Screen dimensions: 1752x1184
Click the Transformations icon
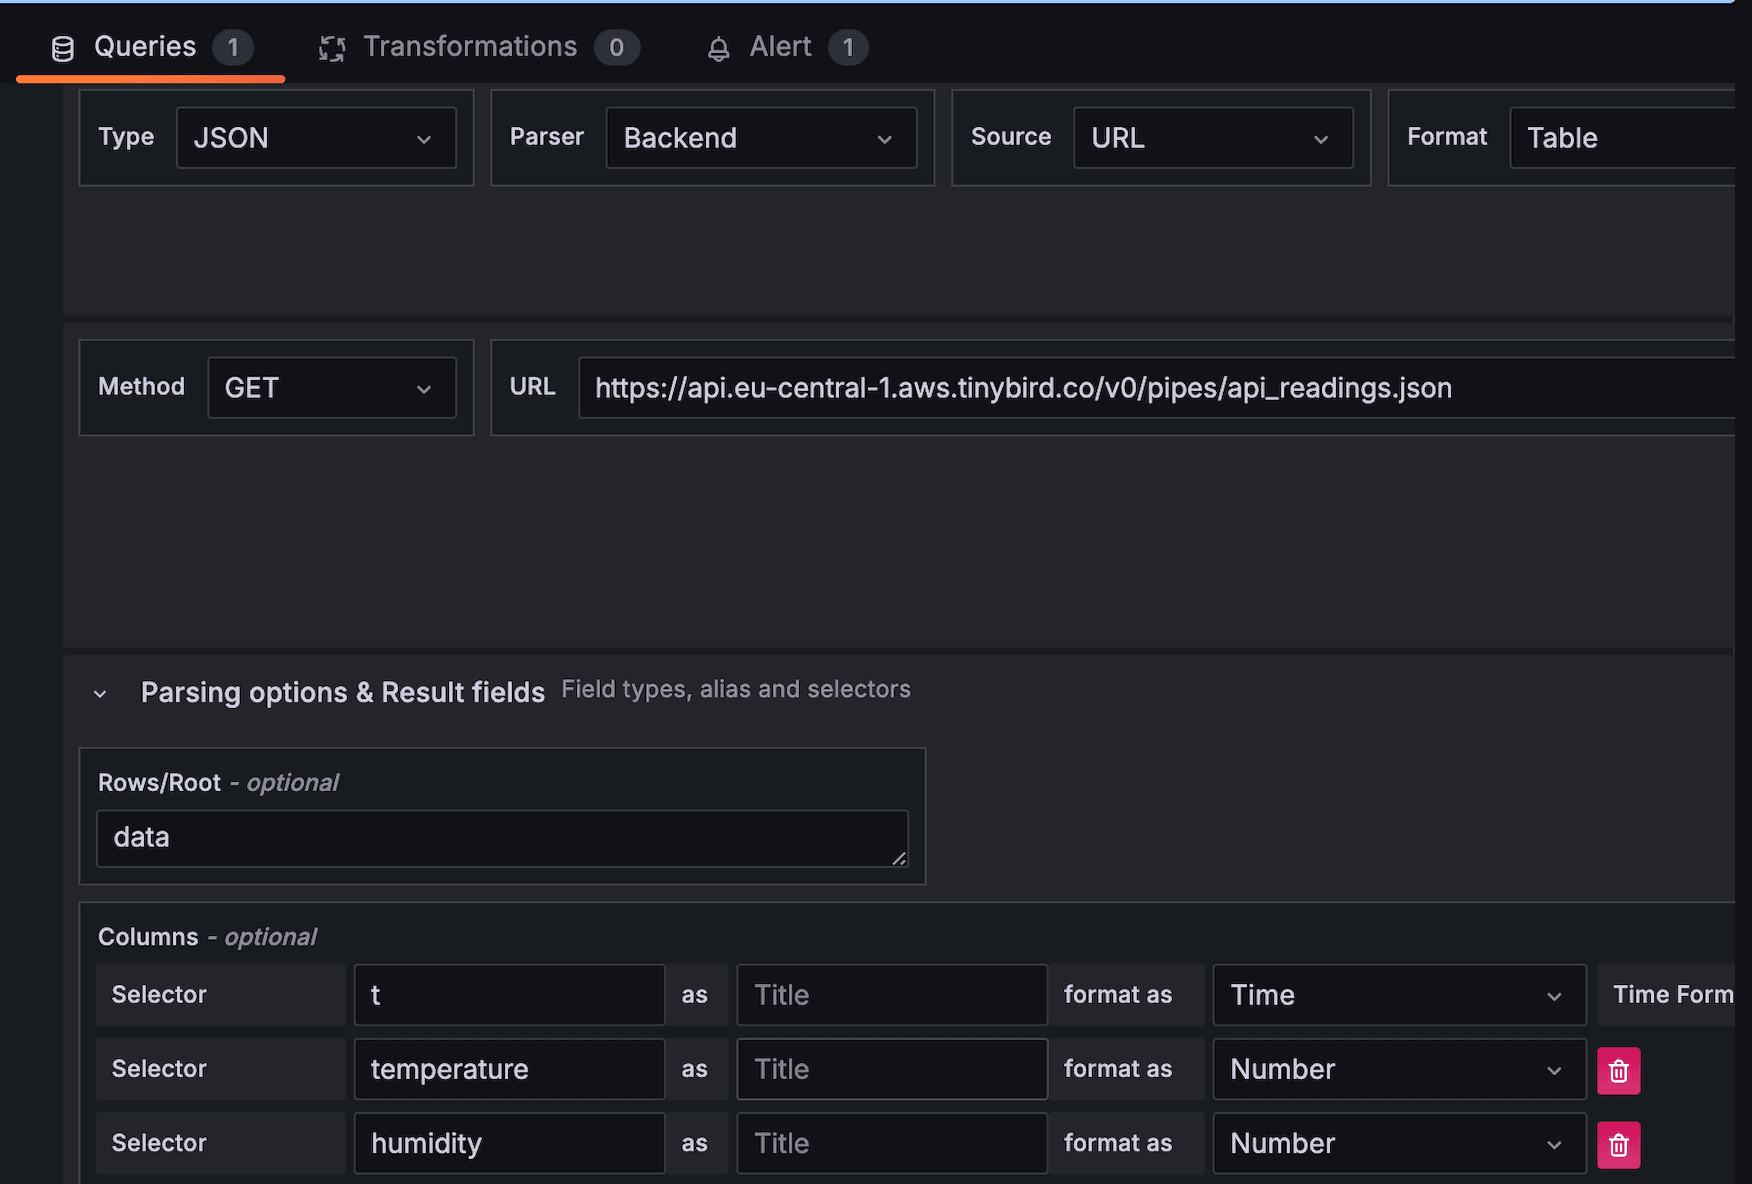tap(332, 48)
